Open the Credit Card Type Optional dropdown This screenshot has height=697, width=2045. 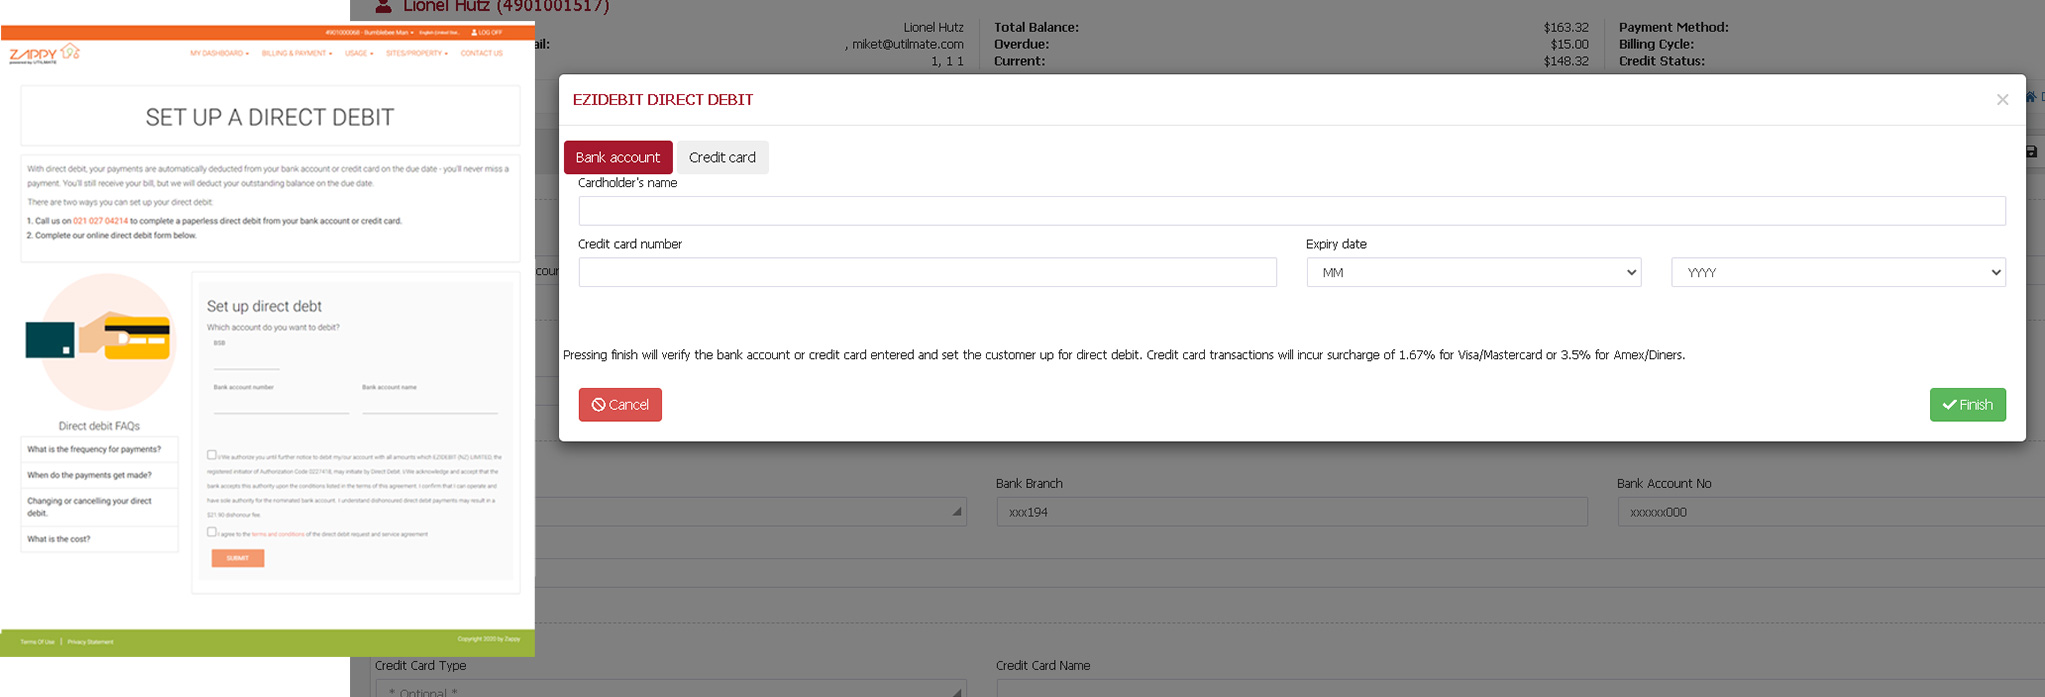(670, 689)
